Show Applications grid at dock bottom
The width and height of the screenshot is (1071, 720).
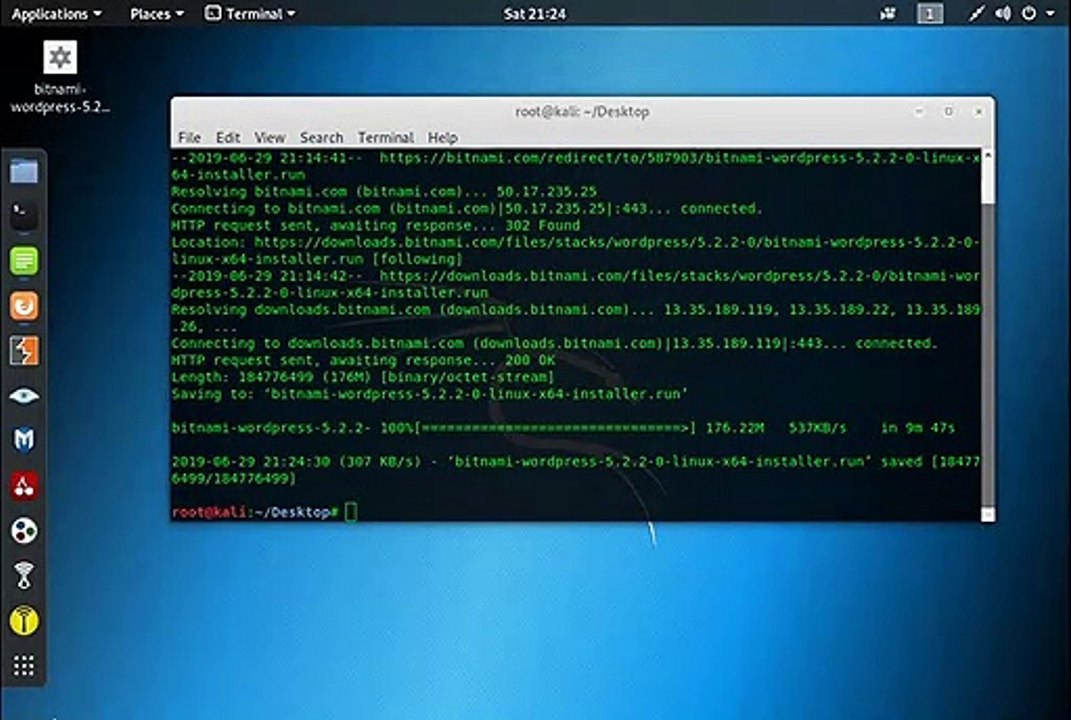(24, 665)
